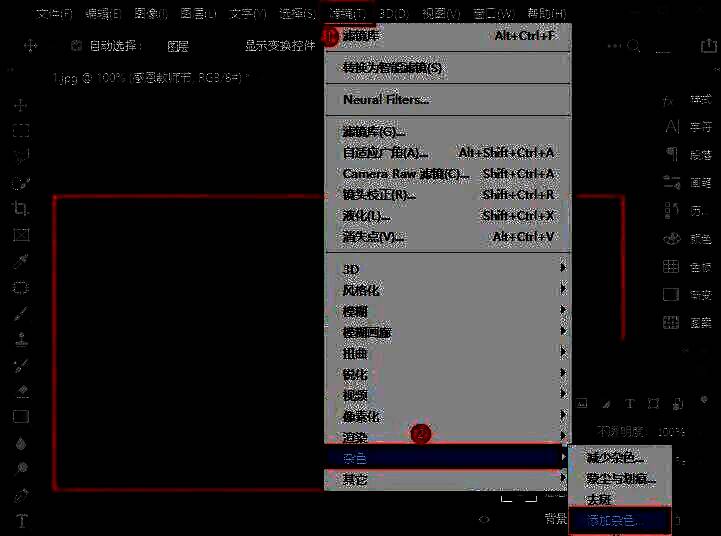
Task: Open the 文件(F) menu
Action: pos(54,14)
